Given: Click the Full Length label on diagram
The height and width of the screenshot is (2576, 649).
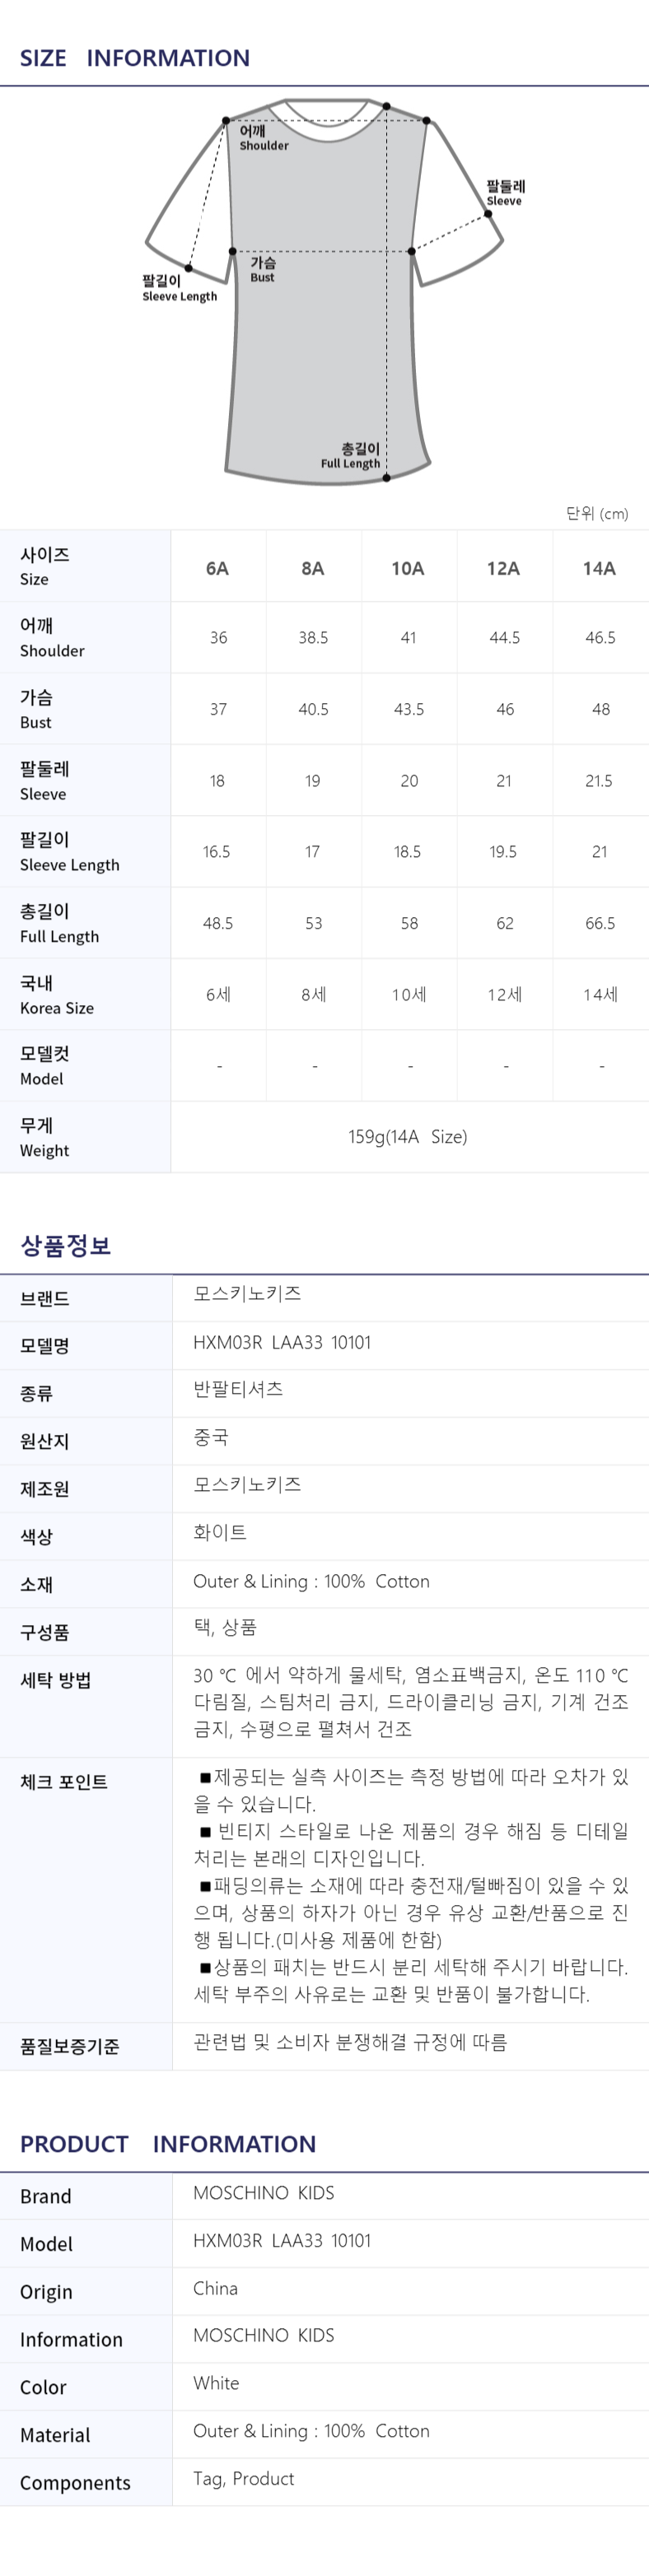Looking at the screenshot, I should point(351,456).
